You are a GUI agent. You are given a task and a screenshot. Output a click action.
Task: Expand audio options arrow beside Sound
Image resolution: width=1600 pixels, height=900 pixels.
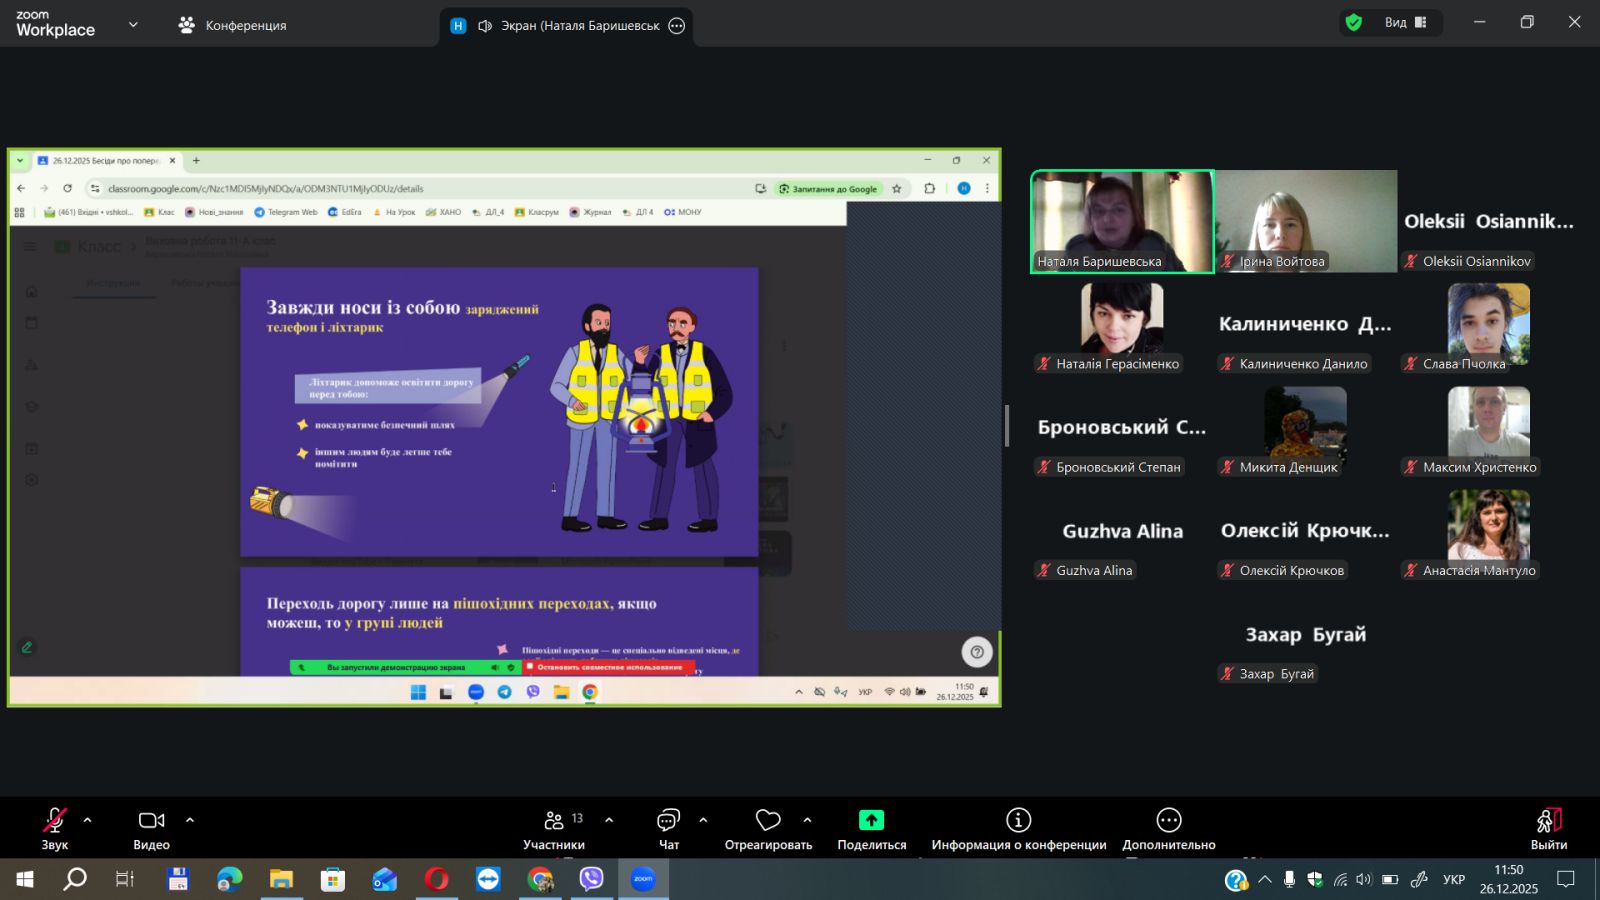coord(88,820)
